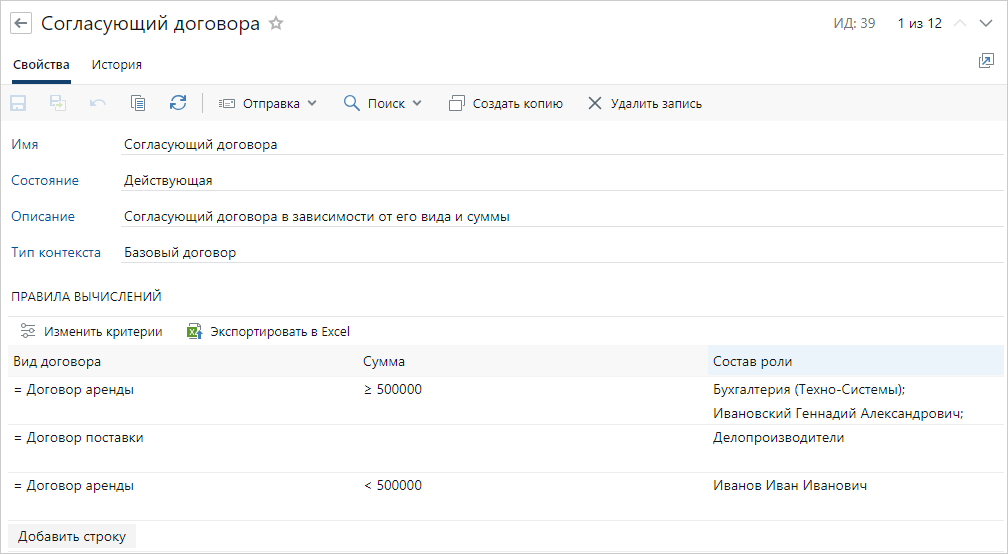Click the Создать копию button

tap(506, 103)
